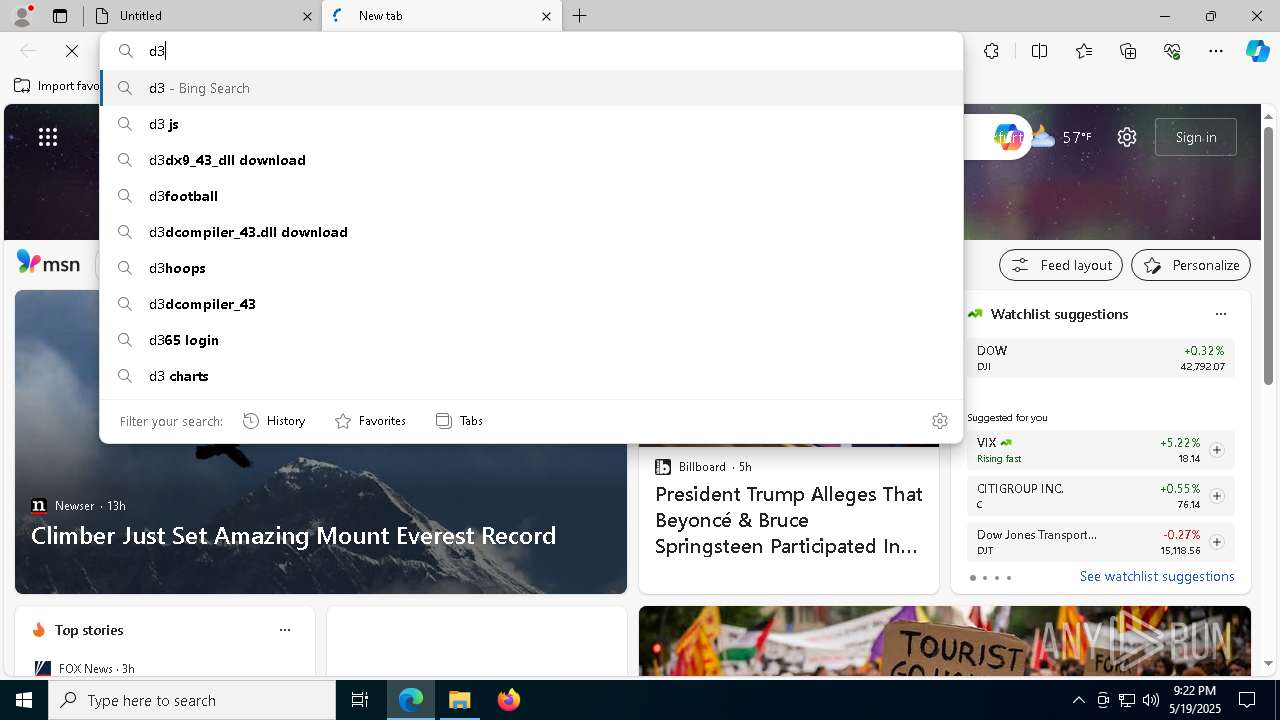This screenshot has height=720, width=1280.
Task: Open the search suggestions settings gear
Action: click(939, 421)
